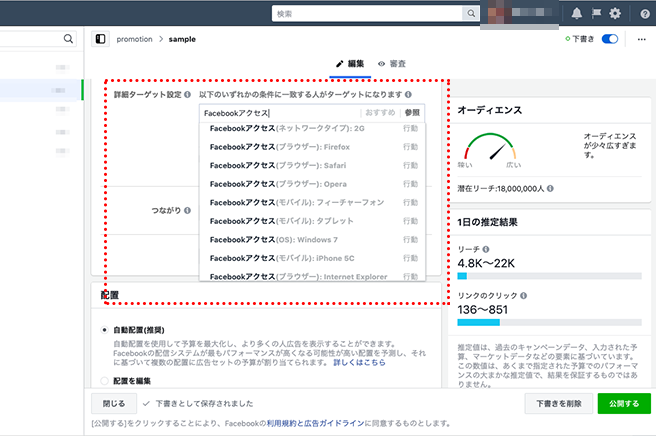Switch to the 編集 tab

[350, 64]
